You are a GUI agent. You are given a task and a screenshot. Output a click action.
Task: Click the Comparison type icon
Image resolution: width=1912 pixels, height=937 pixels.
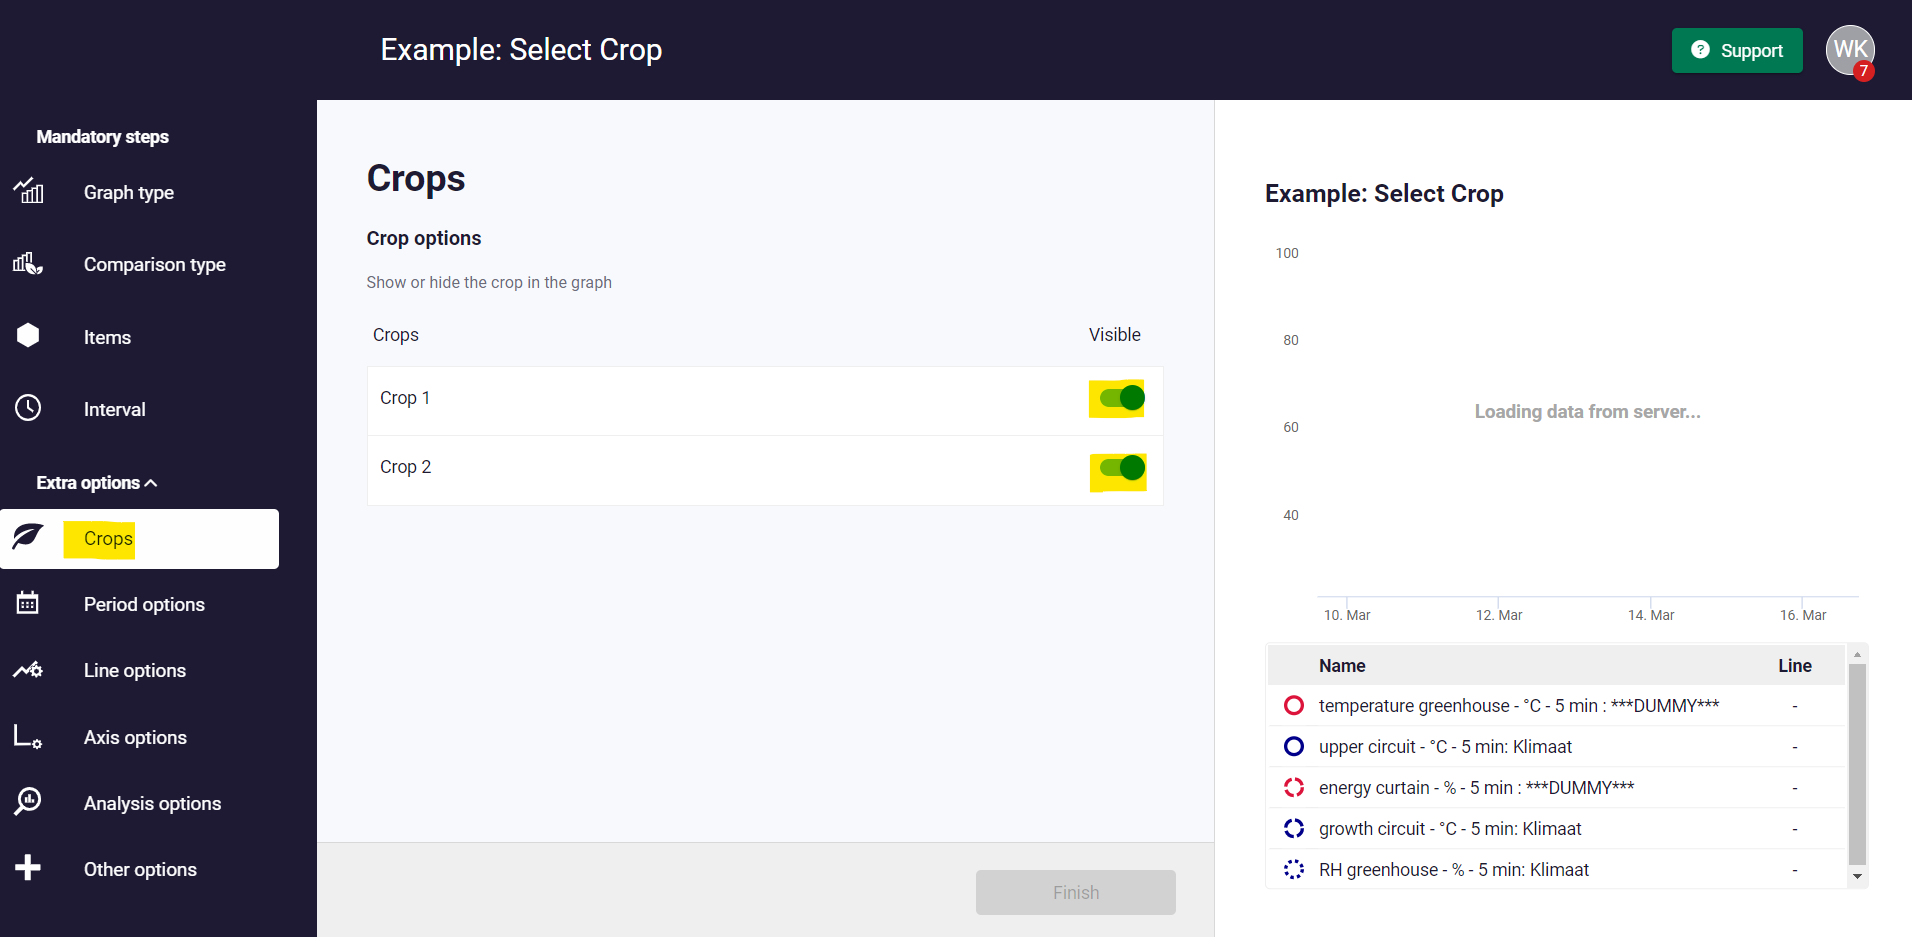[28, 263]
